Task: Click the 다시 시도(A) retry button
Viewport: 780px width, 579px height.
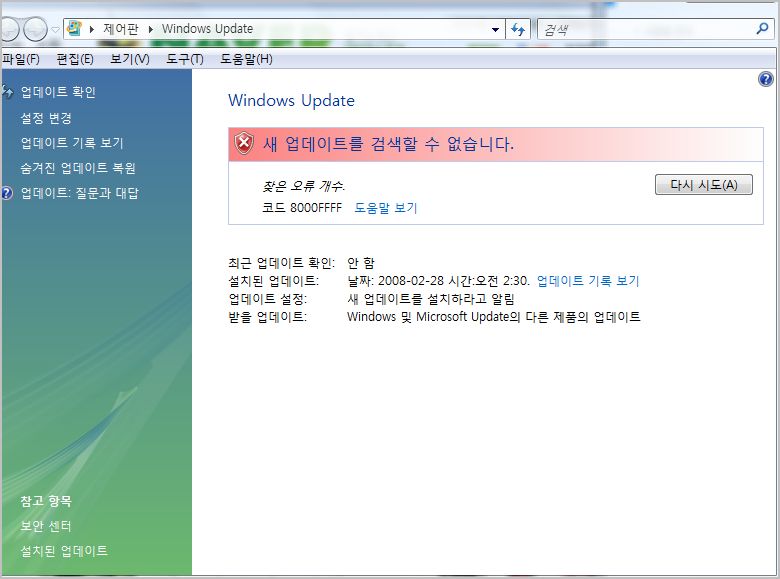Action: coord(703,185)
